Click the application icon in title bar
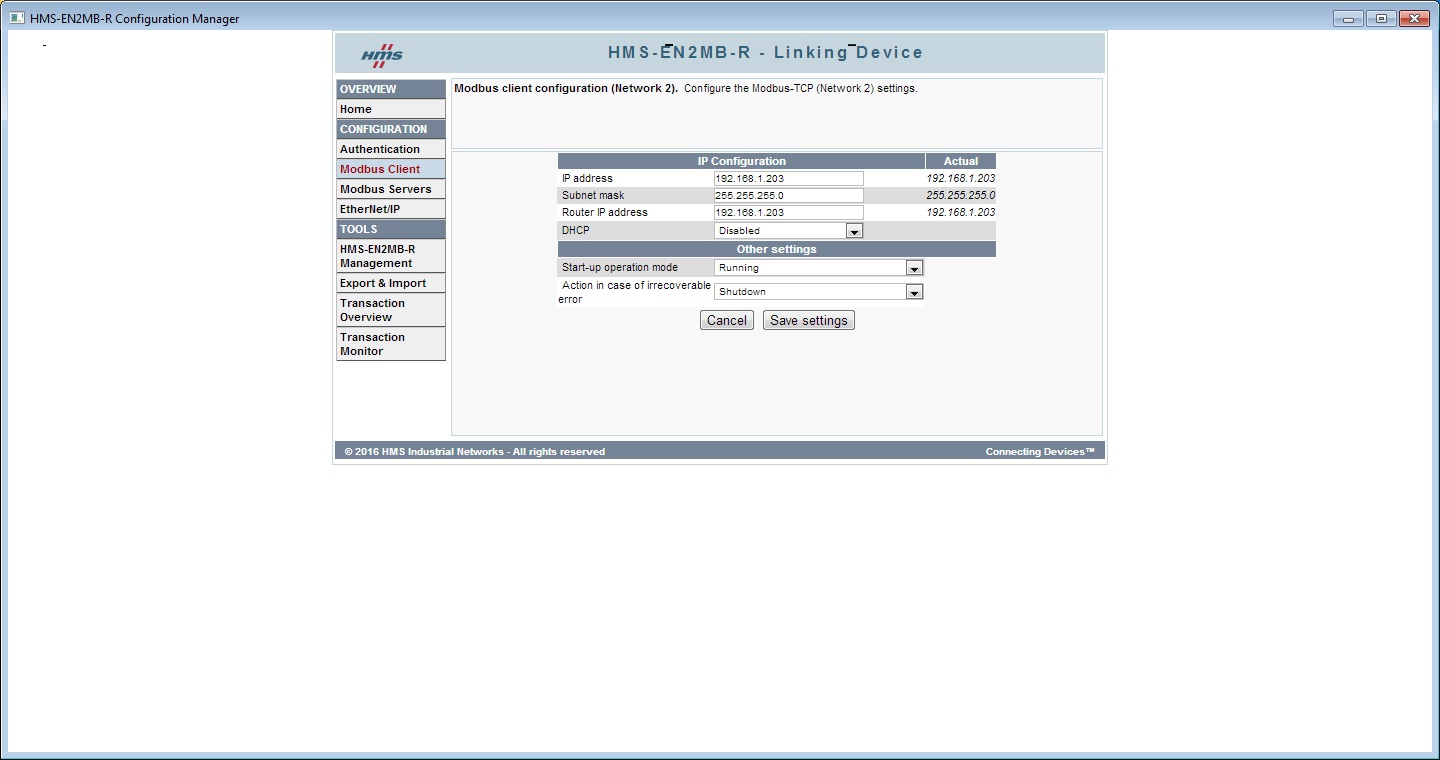 [x=17, y=18]
